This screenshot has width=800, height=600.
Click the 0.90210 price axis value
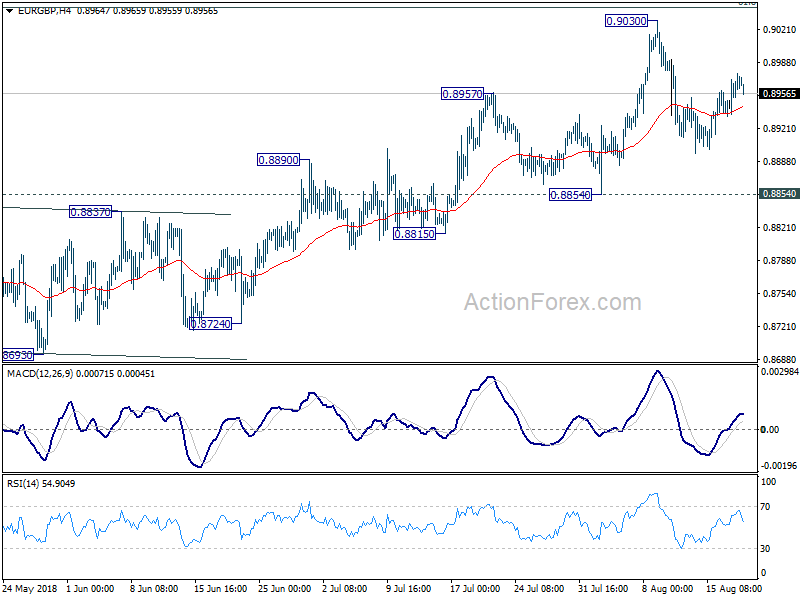780,30
